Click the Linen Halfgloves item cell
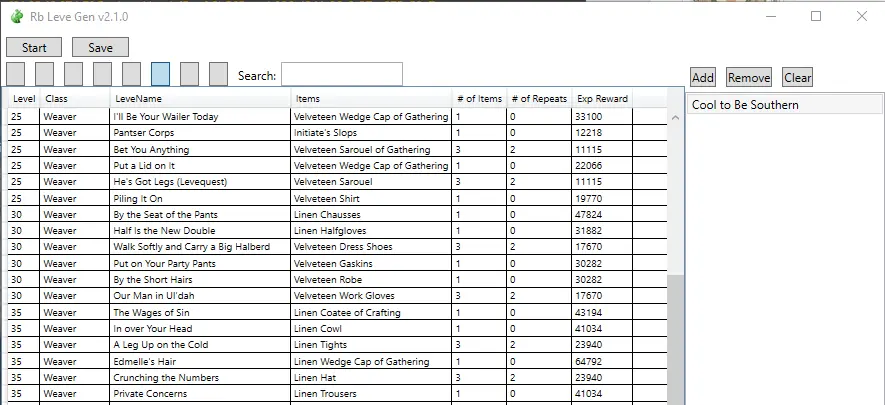The image size is (885, 405). point(371,231)
